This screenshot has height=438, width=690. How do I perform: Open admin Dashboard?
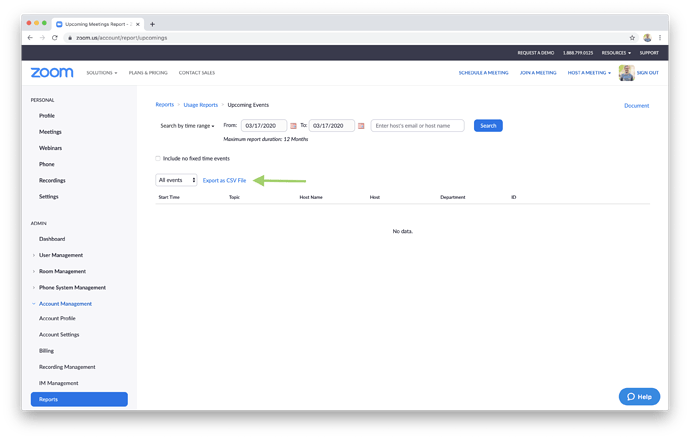pos(52,239)
